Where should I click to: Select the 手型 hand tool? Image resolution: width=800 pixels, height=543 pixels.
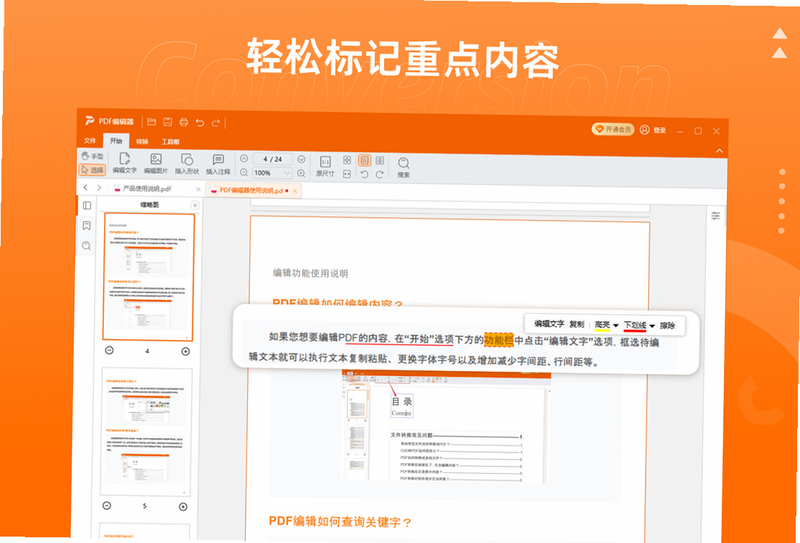pos(92,156)
